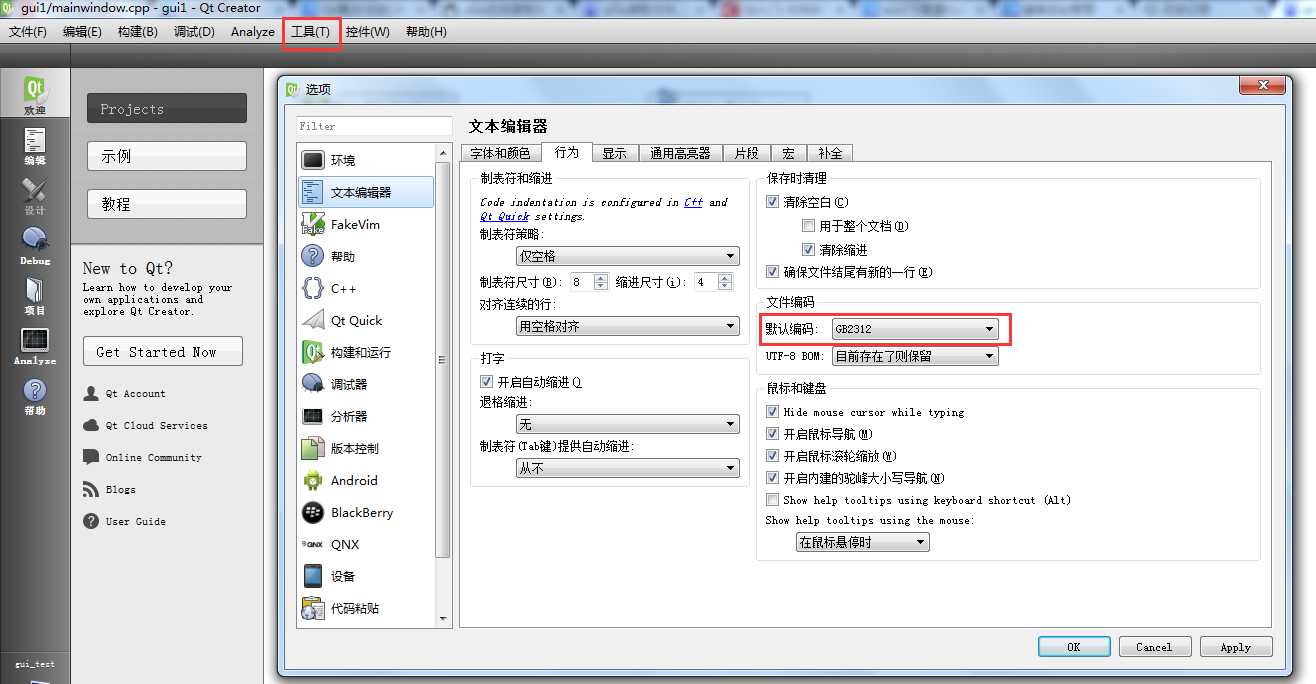This screenshot has height=684, width=1316.
Task: Switch to 片段 tab
Action: [746, 153]
